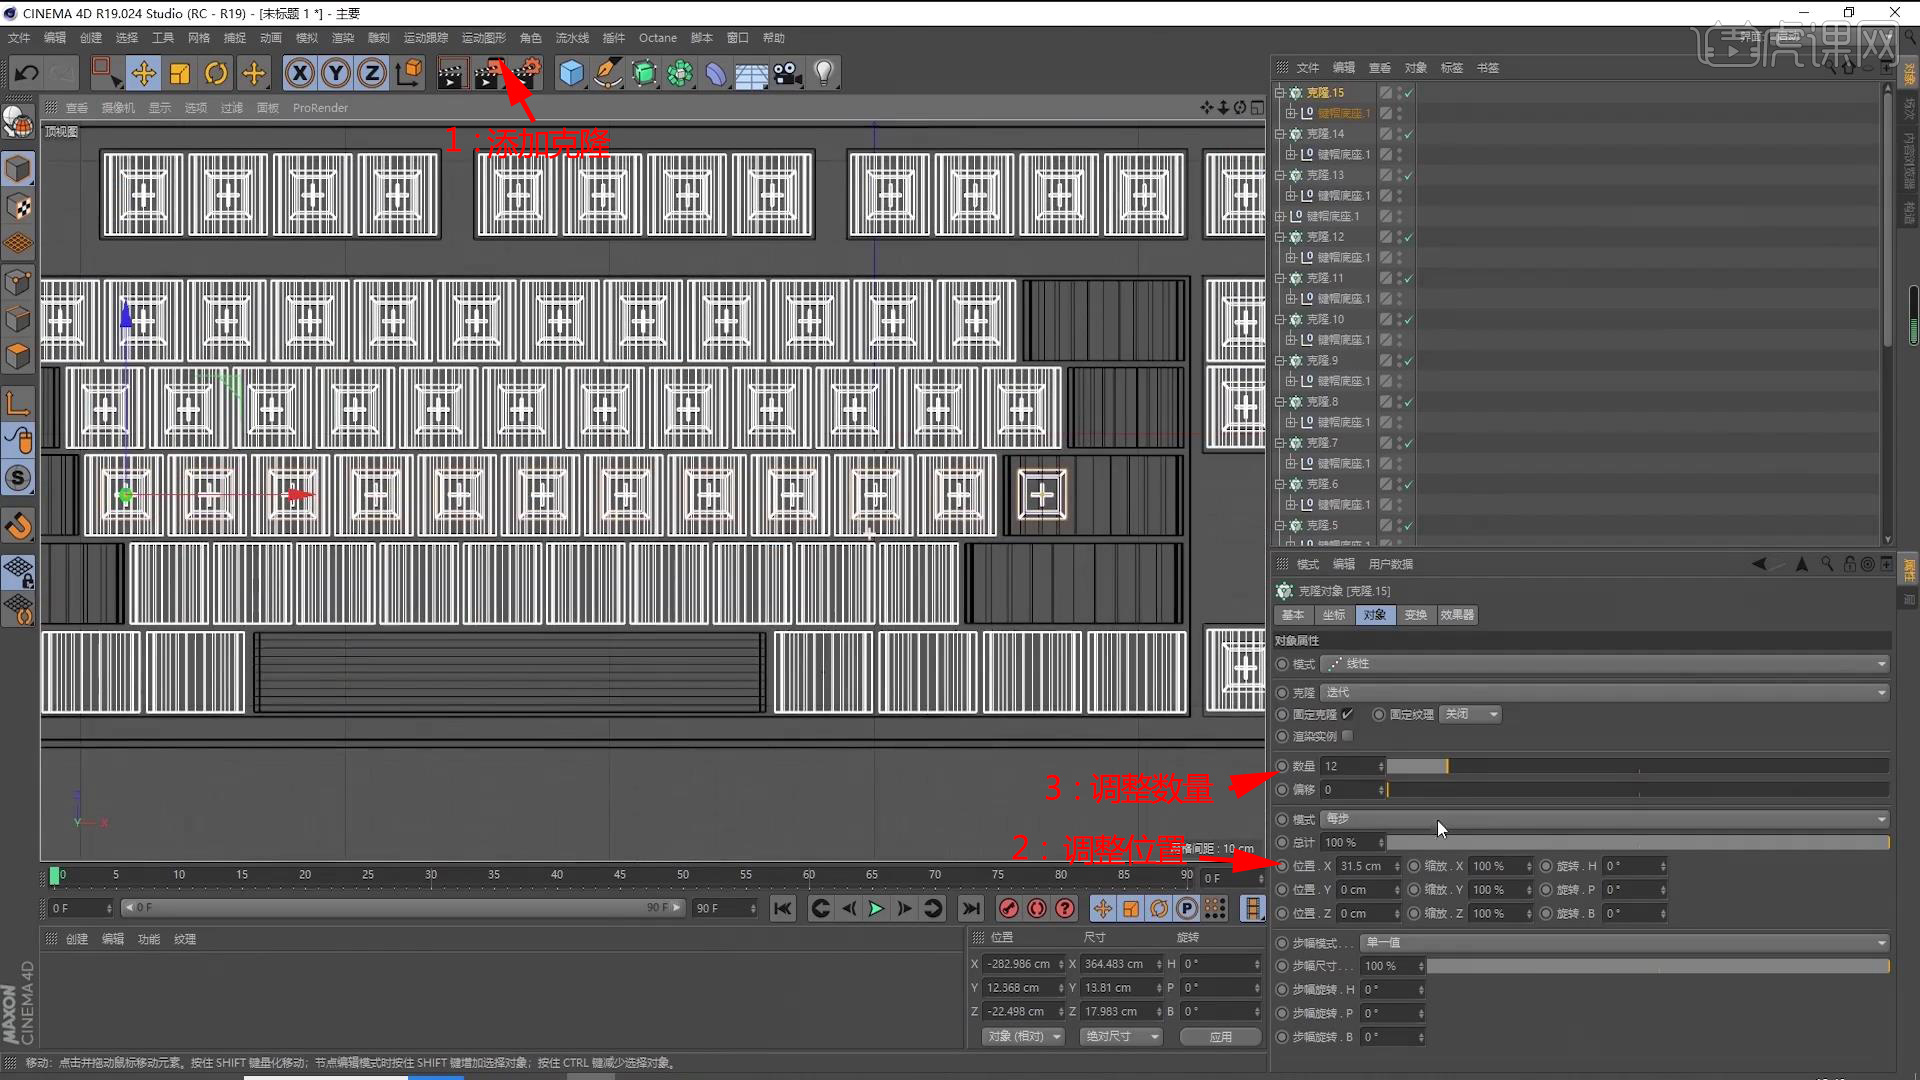Switch to the 变换 tab
The image size is (1920, 1080).
1415,615
